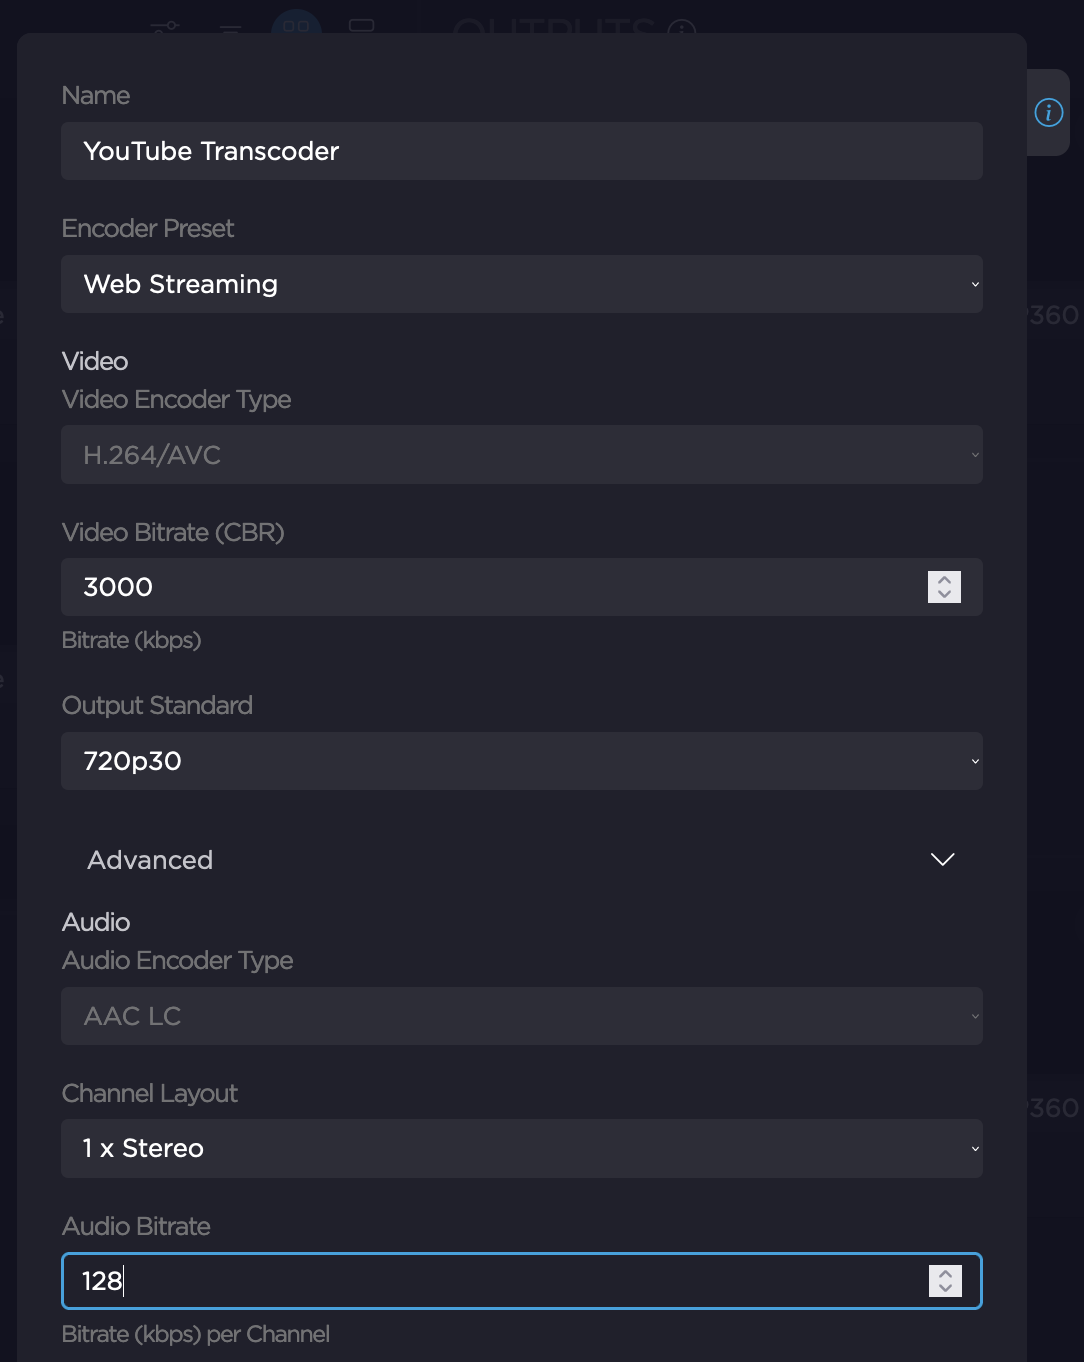This screenshot has height=1362, width=1084.
Task: Focus the Video Bitrate 3000 field
Action: (490, 587)
